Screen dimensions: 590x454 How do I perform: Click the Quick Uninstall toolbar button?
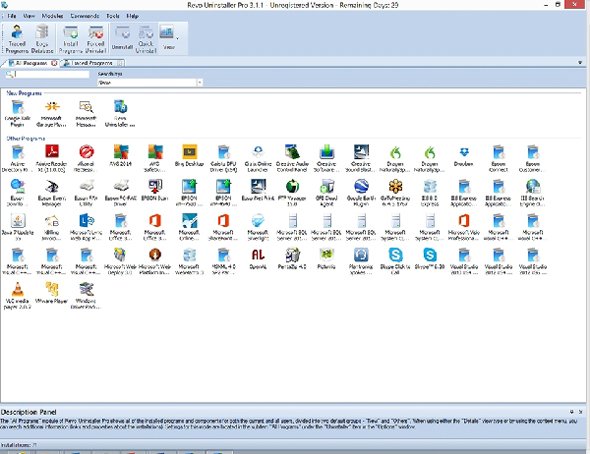click(x=146, y=39)
